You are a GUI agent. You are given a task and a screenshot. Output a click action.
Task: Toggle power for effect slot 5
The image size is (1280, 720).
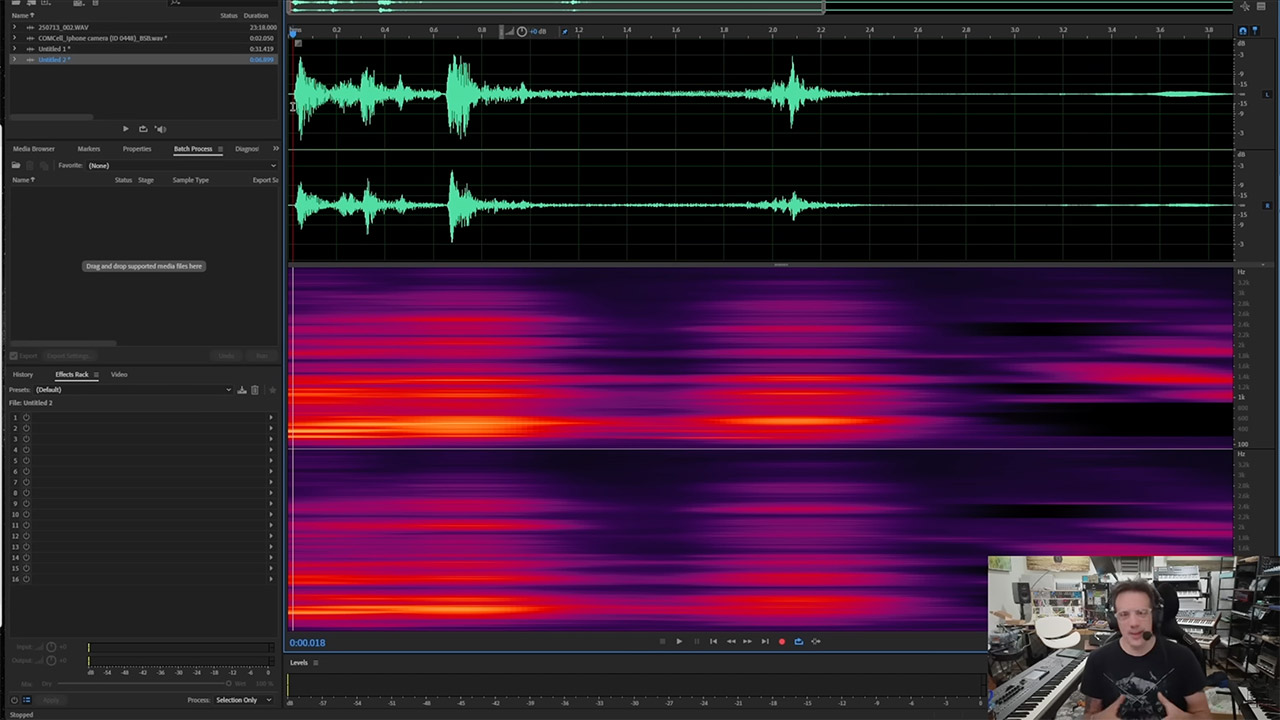pyautogui.click(x=26, y=460)
